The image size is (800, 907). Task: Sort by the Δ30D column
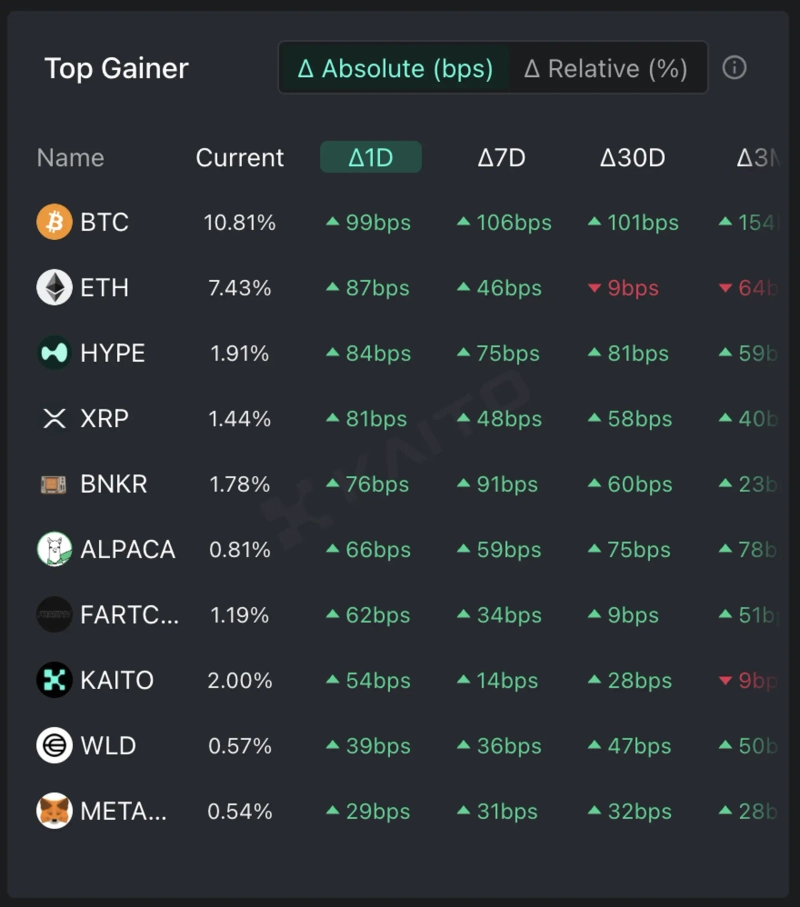(632, 158)
